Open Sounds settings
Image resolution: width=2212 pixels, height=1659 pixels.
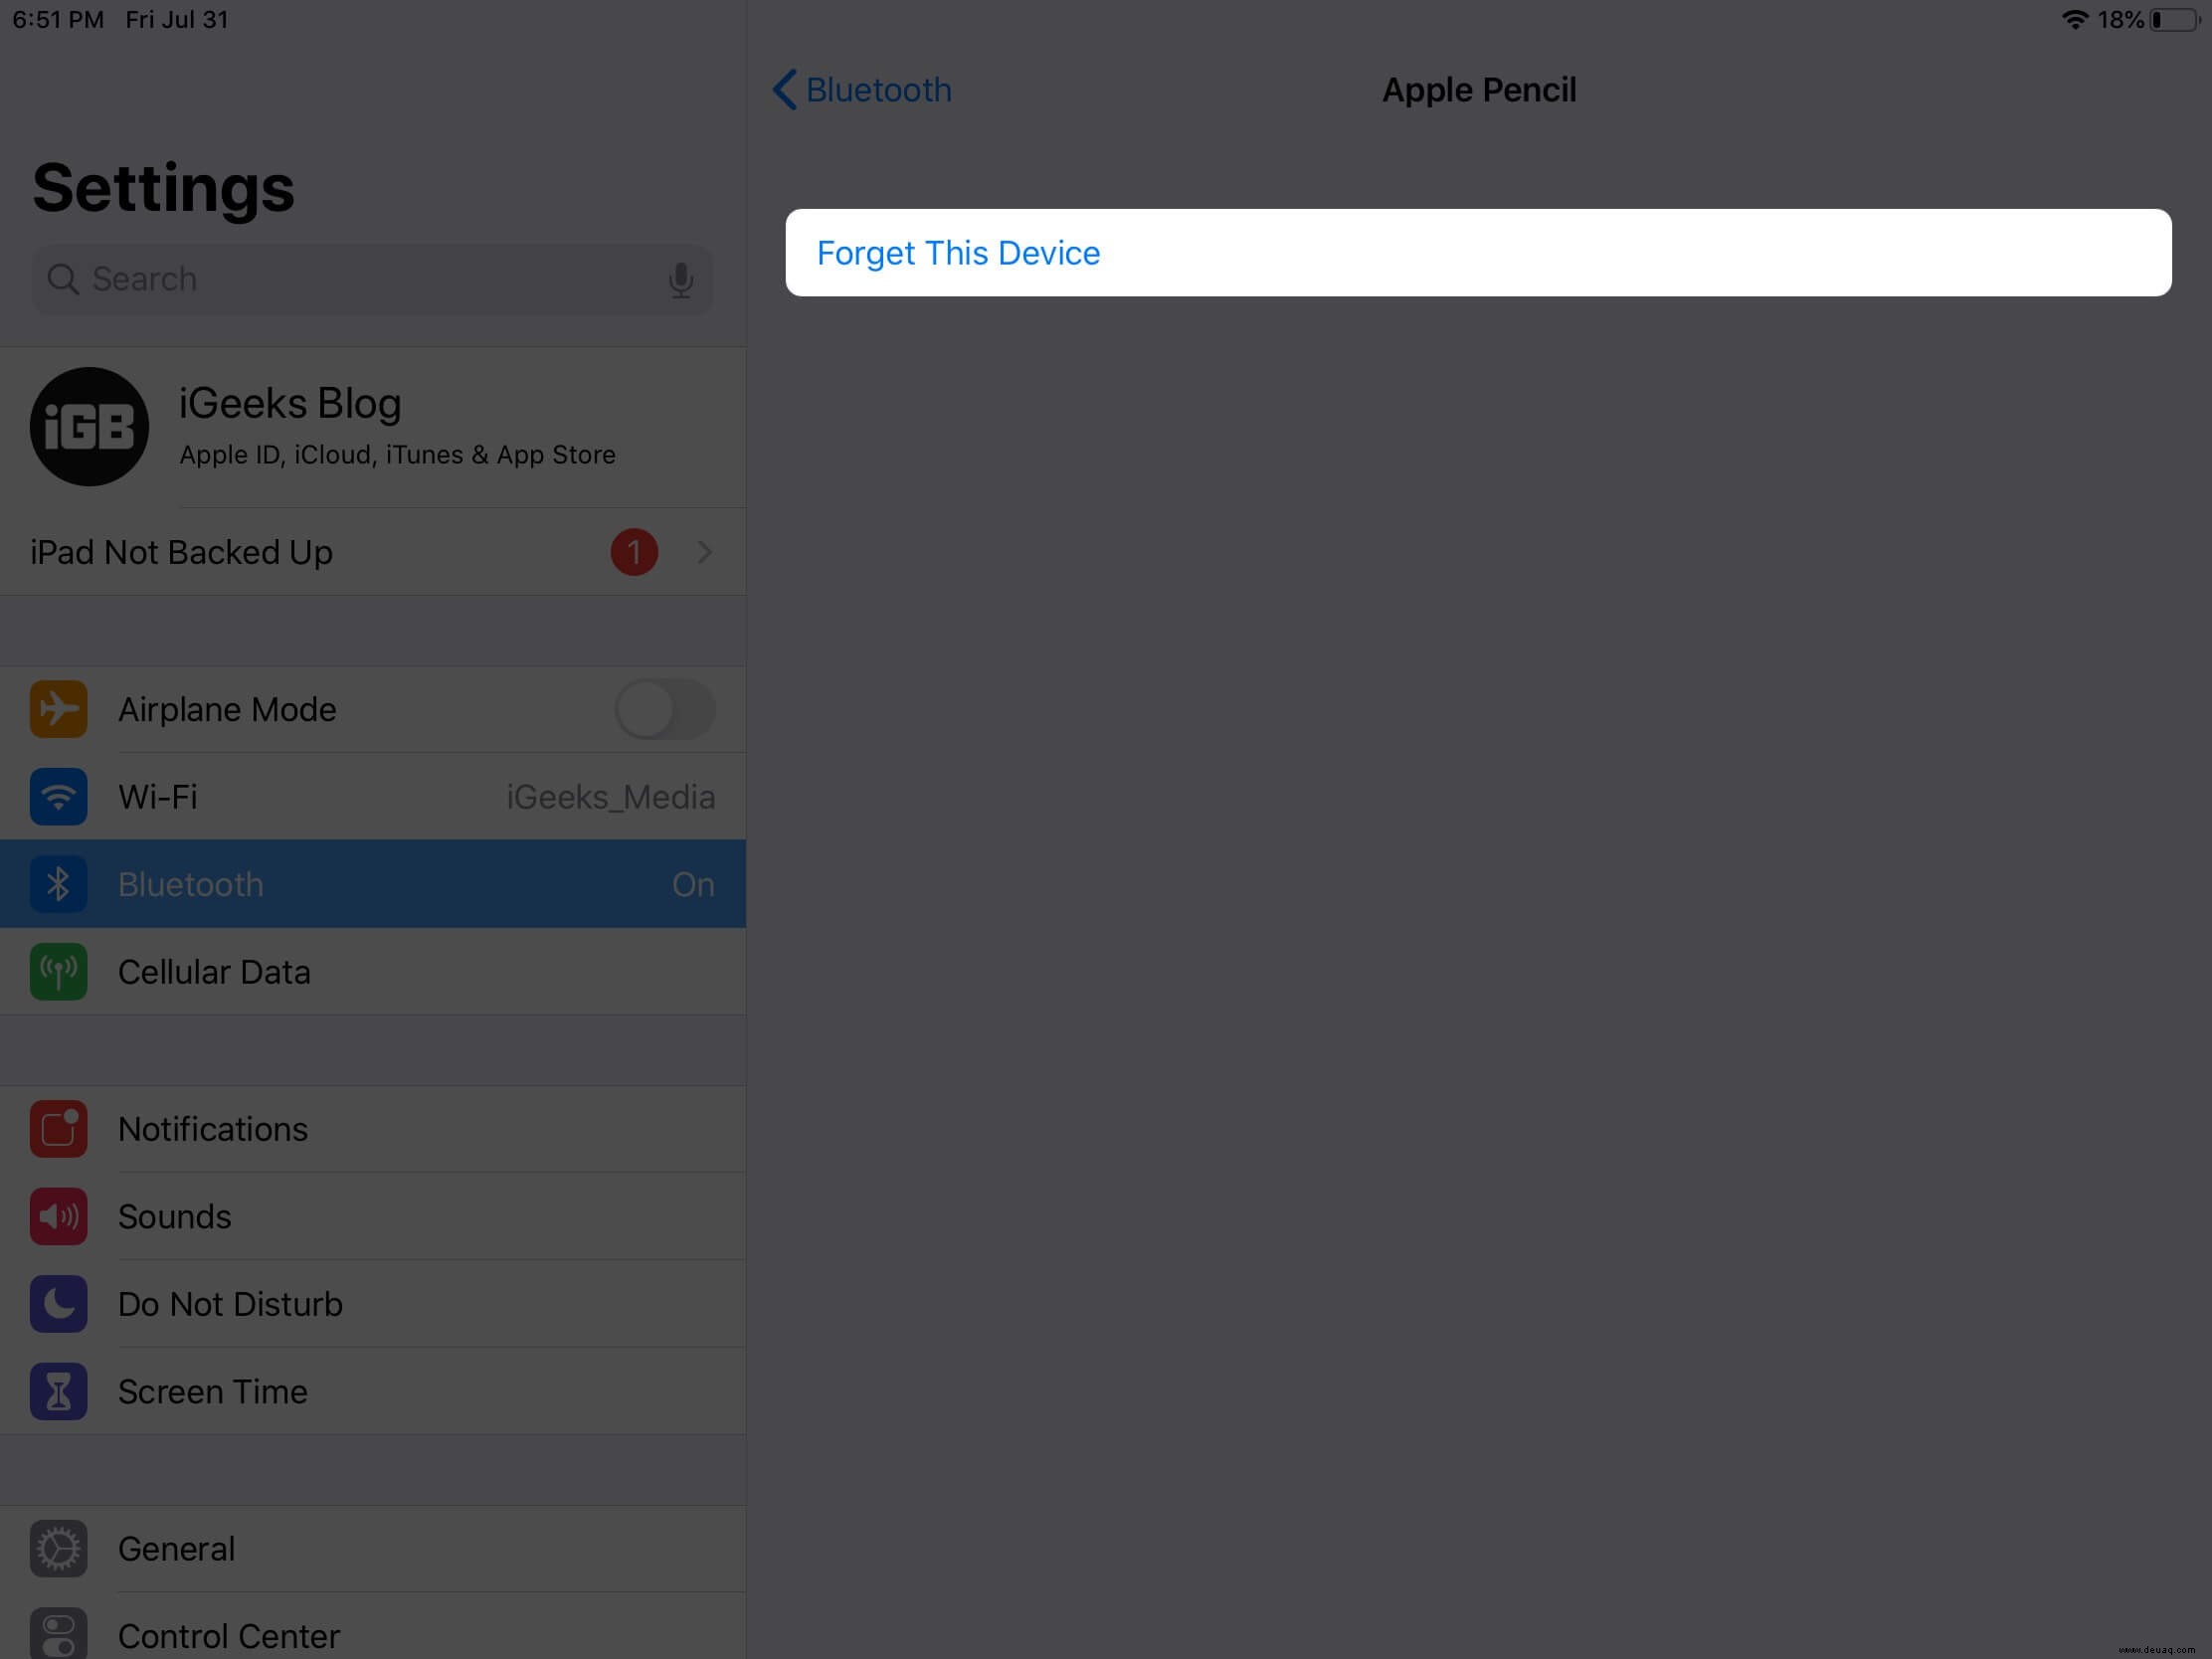tap(372, 1217)
